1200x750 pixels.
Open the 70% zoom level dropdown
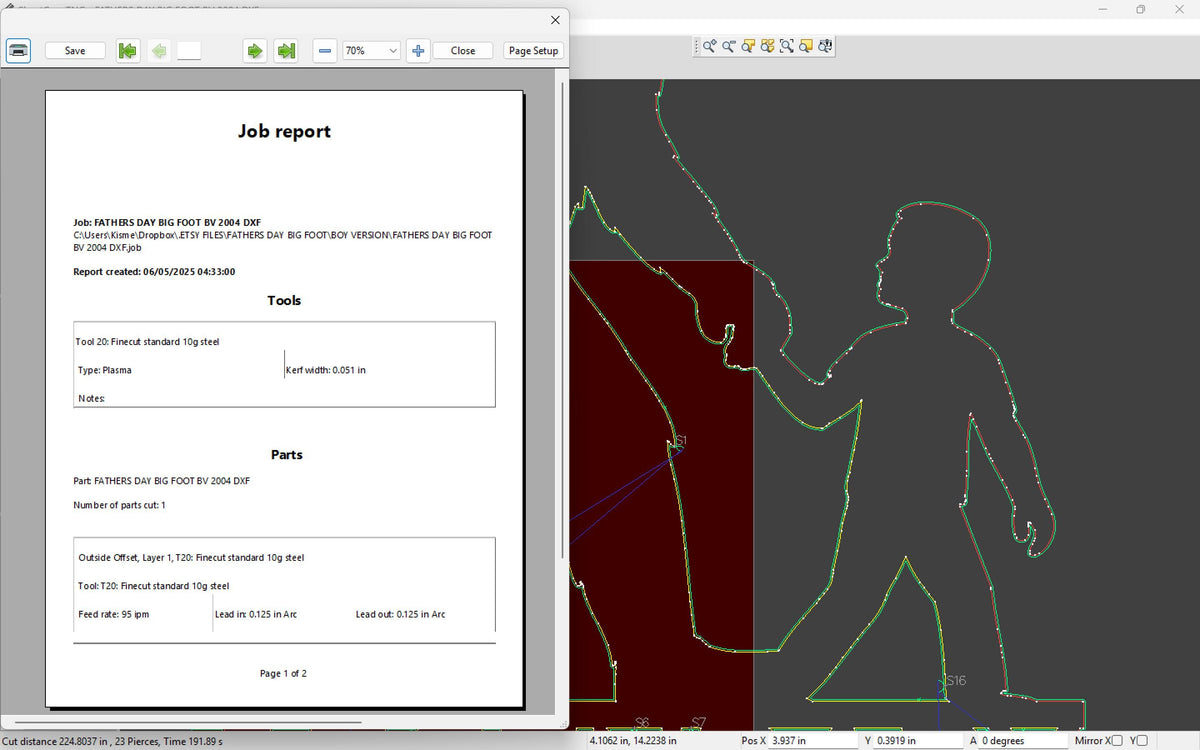pyautogui.click(x=371, y=50)
